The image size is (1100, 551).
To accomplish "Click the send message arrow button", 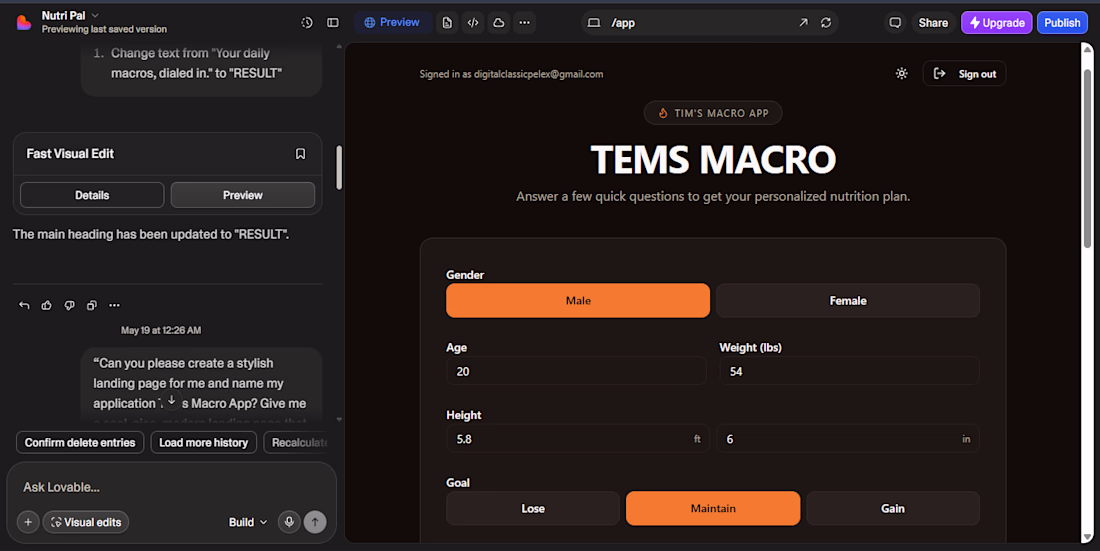I will (315, 522).
